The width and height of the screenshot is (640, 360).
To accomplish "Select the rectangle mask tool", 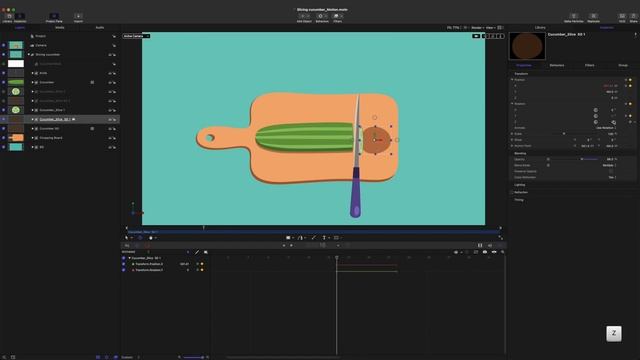I will coord(336,238).
